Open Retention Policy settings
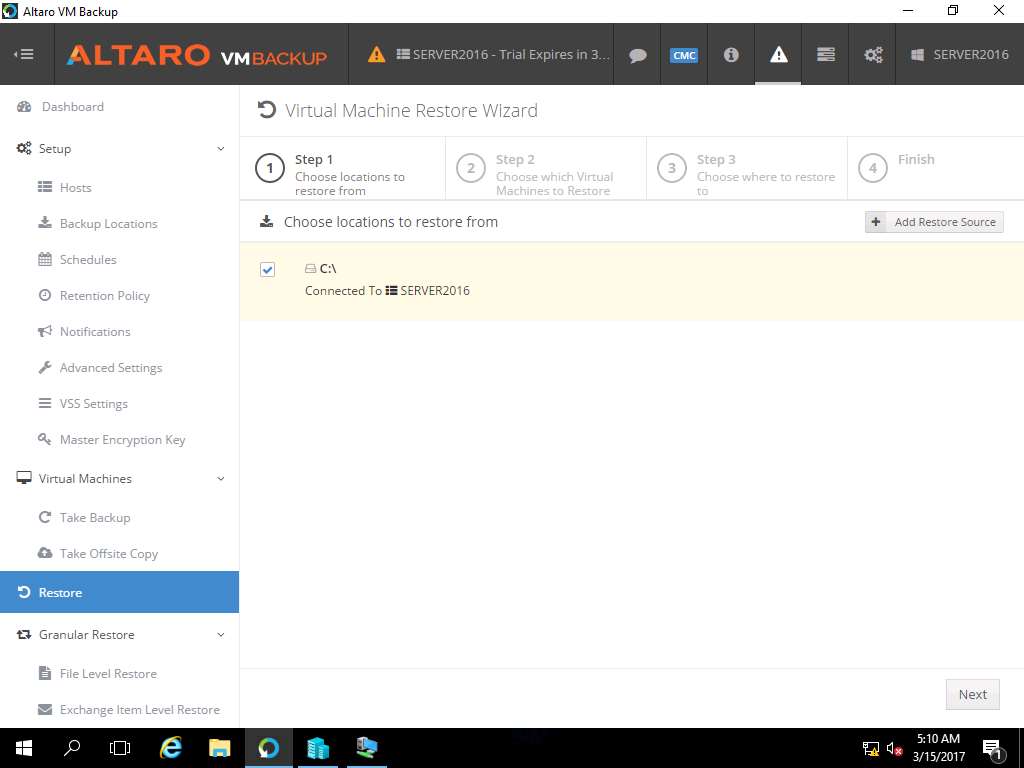 (104, 295)
